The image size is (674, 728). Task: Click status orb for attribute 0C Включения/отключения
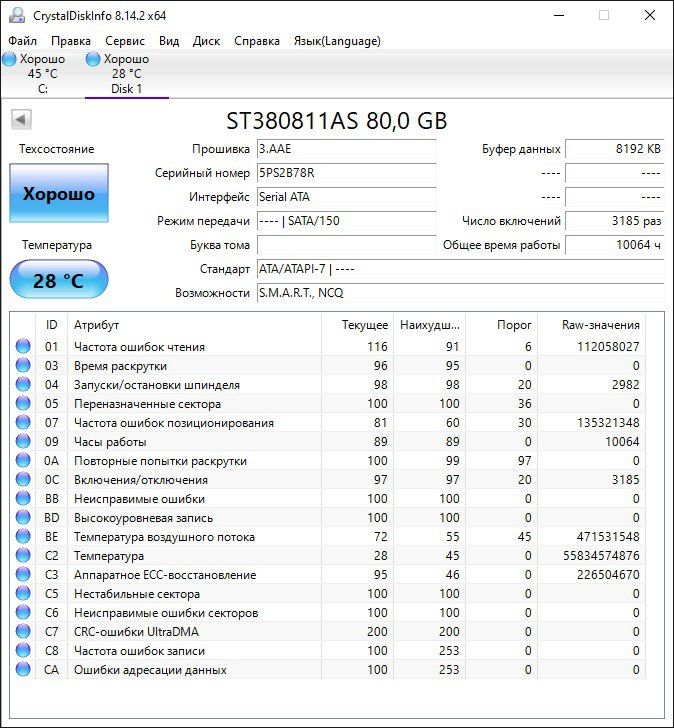pyautogui.click(x=23, y=480)
